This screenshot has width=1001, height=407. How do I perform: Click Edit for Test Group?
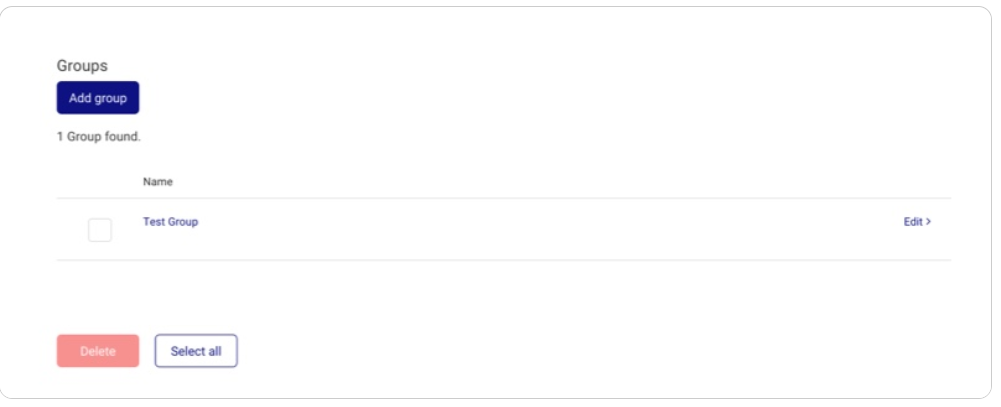[917, 222]
